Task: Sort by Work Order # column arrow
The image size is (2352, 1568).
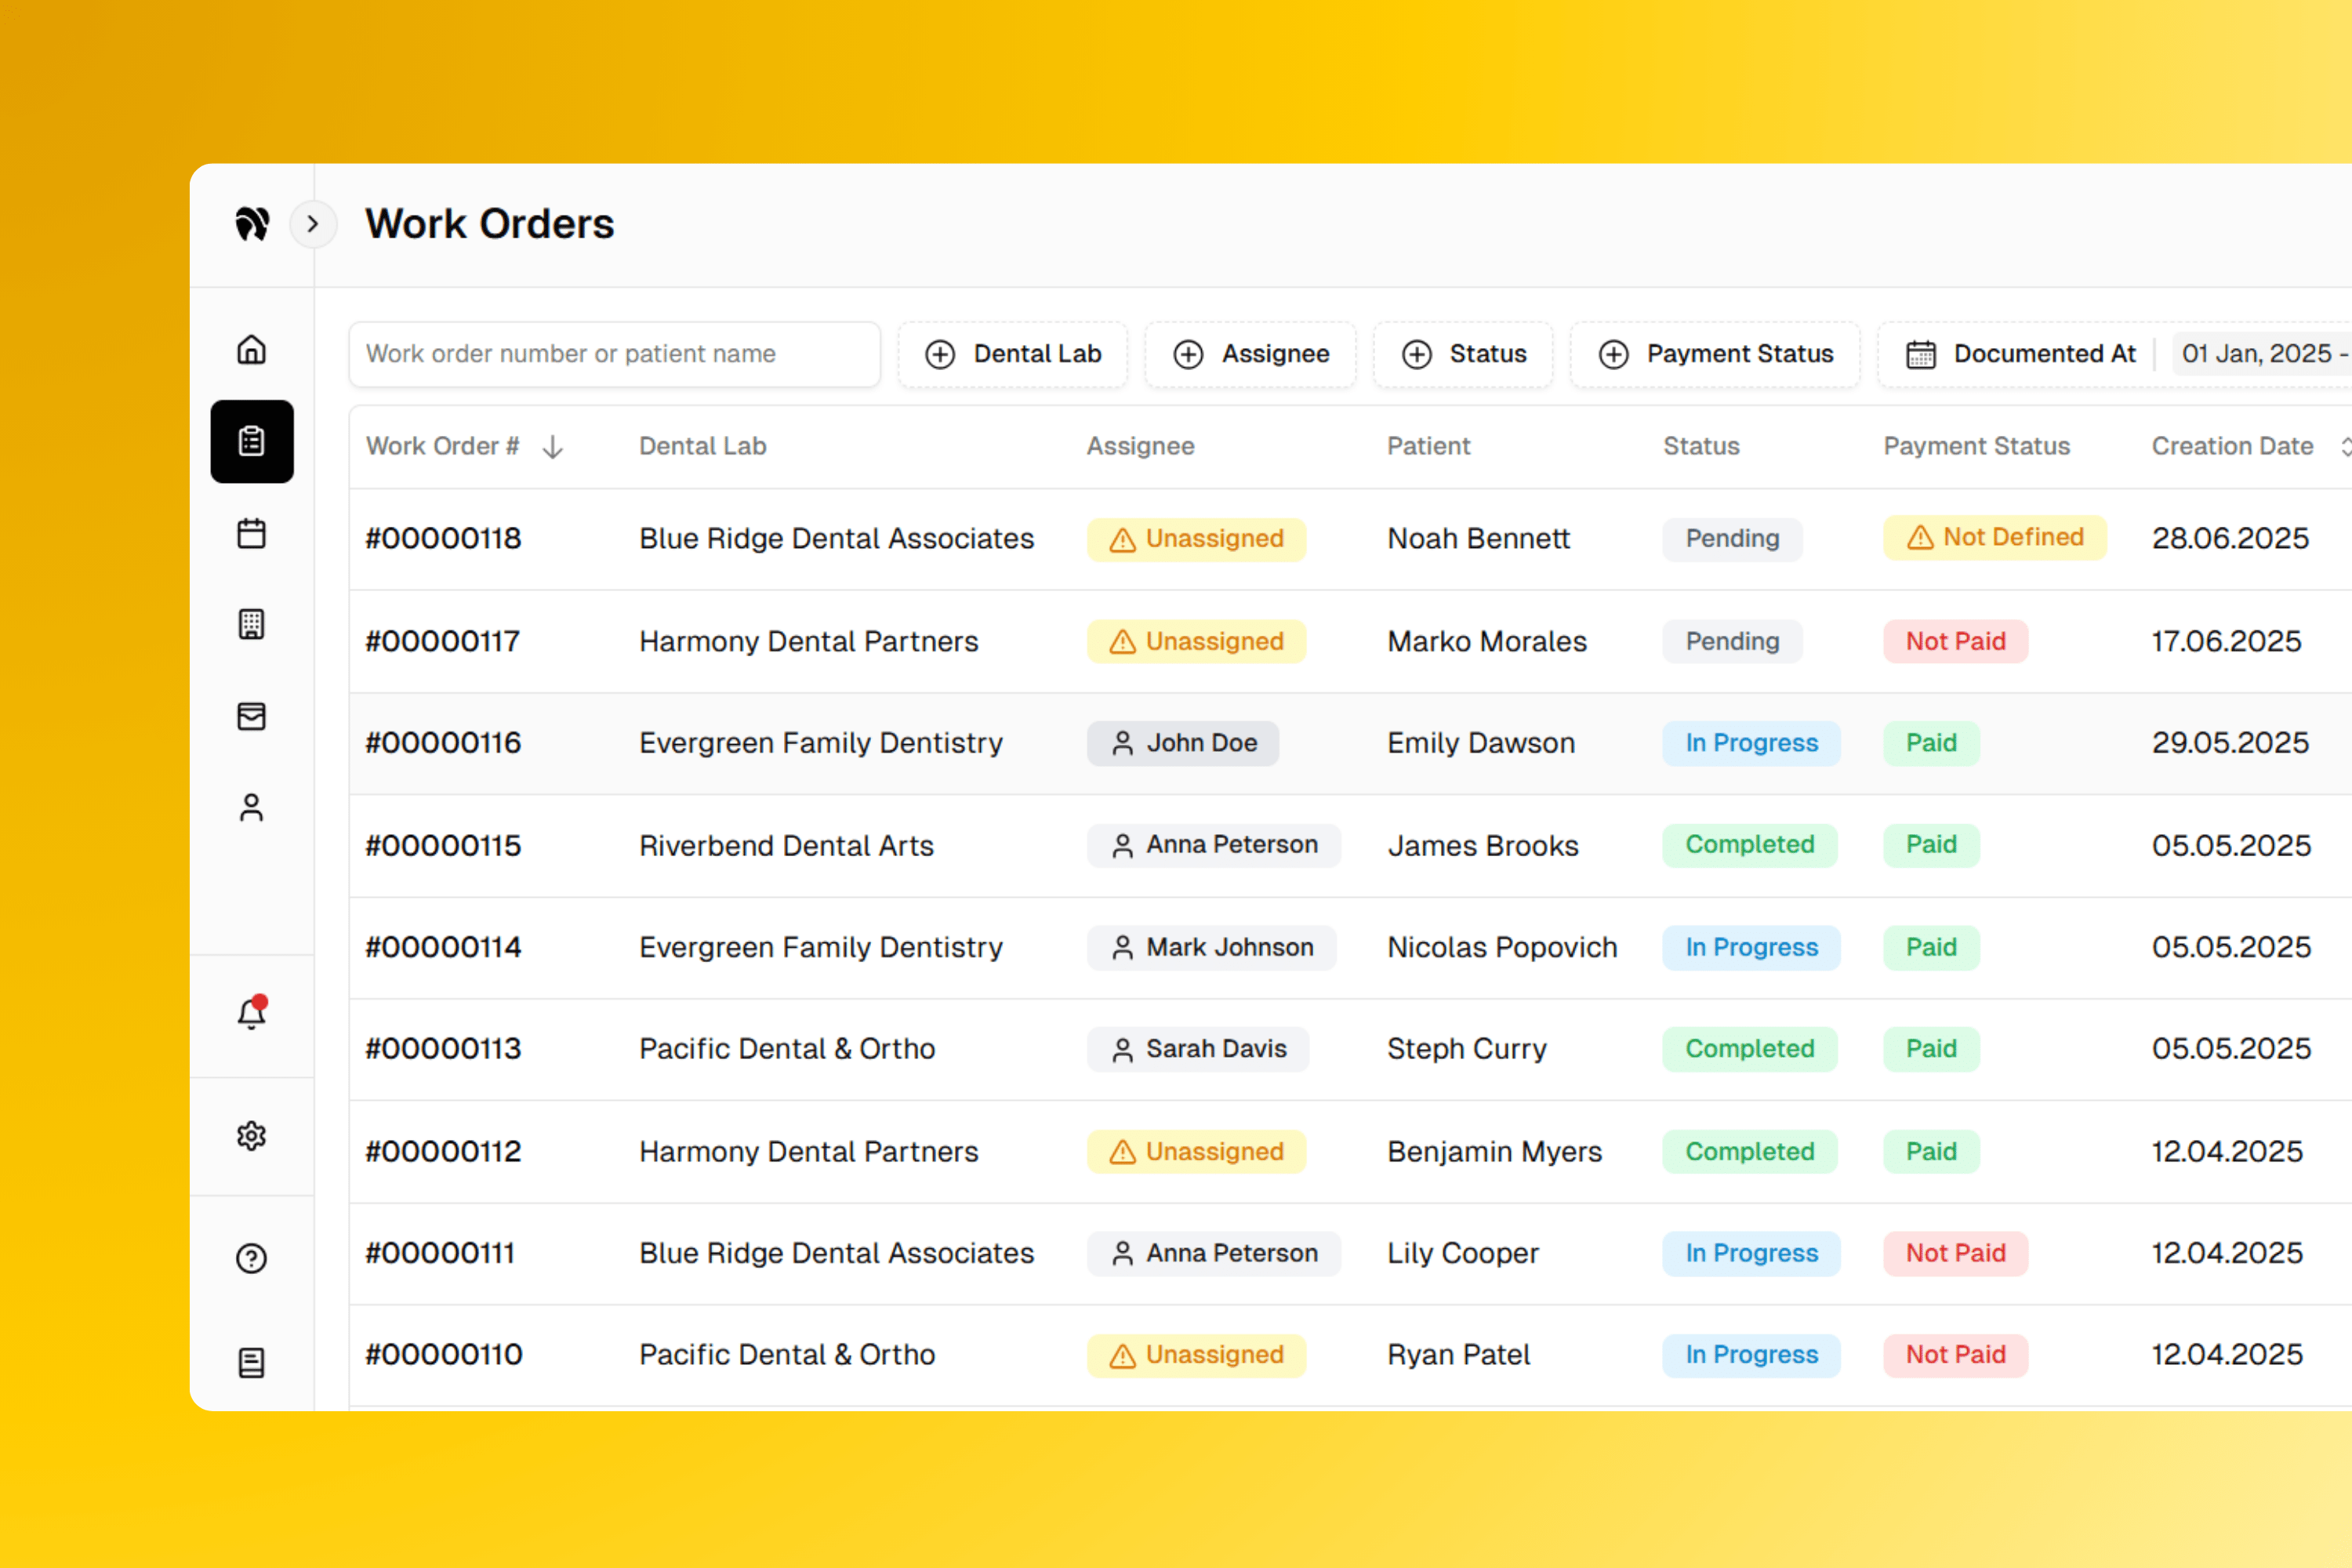Action: (x=553, y=447)
